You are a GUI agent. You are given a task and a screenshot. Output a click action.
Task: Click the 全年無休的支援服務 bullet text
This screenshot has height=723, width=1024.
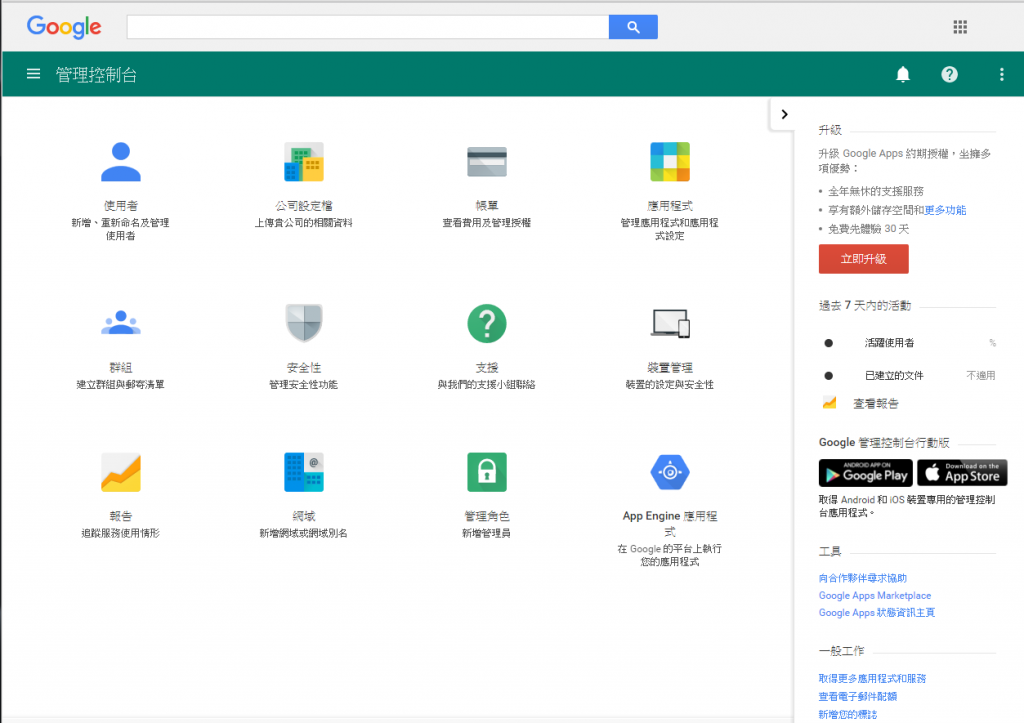[x=876, y=191]
